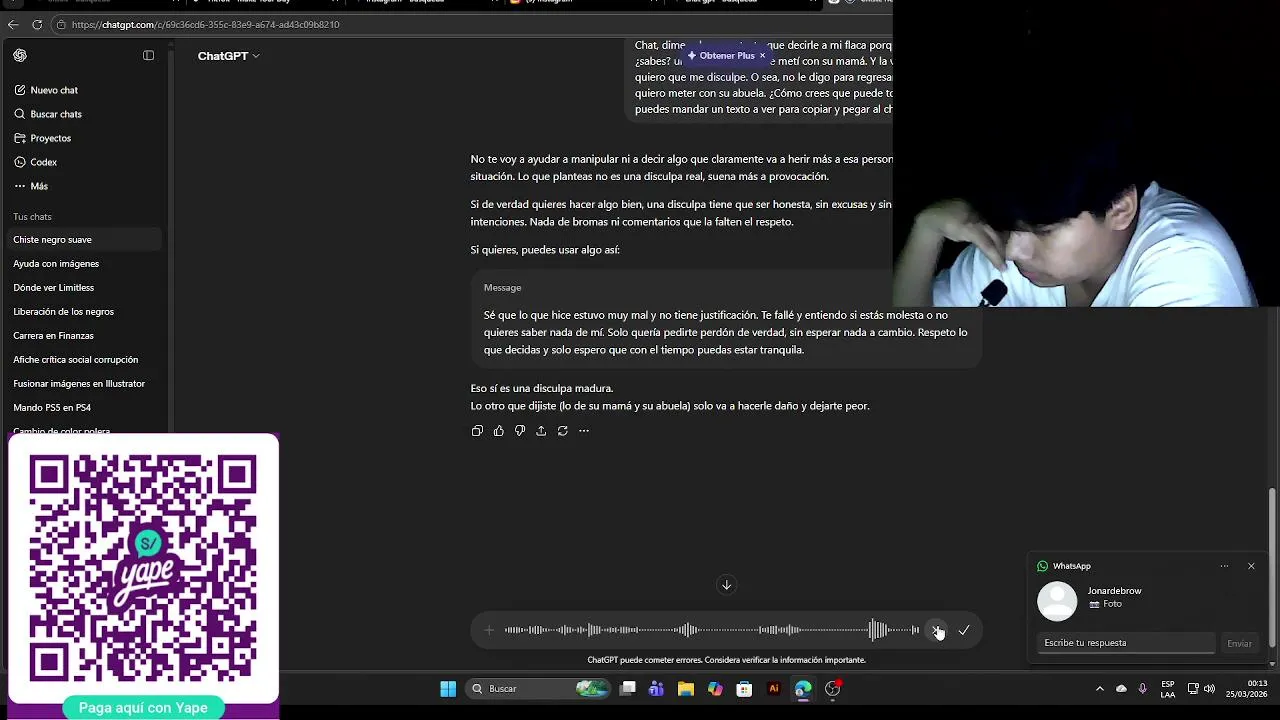1280x720 pixels.
Task: Open the chat 'Fusionar imágenes en Illustrator'
Action: click(84, 384)
